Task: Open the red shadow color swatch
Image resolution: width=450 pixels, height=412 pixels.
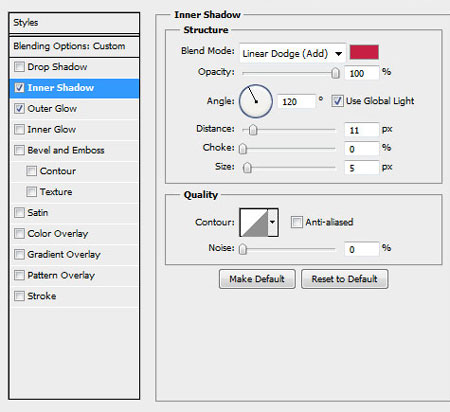Action: [364, 52]
